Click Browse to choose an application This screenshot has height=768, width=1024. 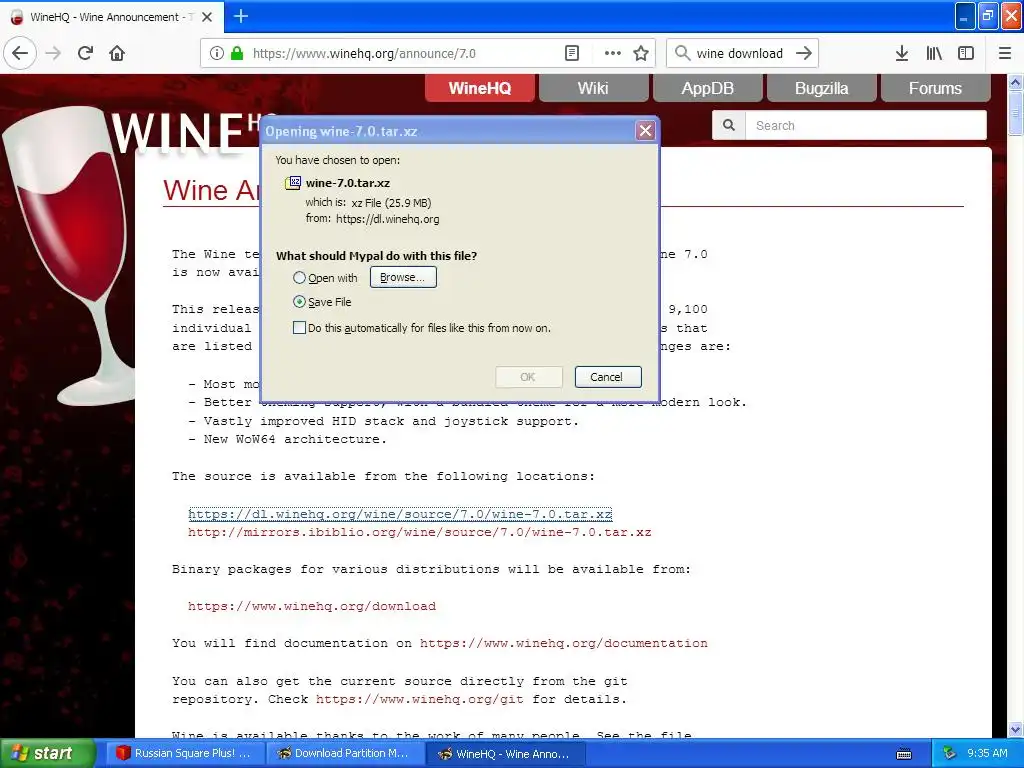[x=403, y=277]
